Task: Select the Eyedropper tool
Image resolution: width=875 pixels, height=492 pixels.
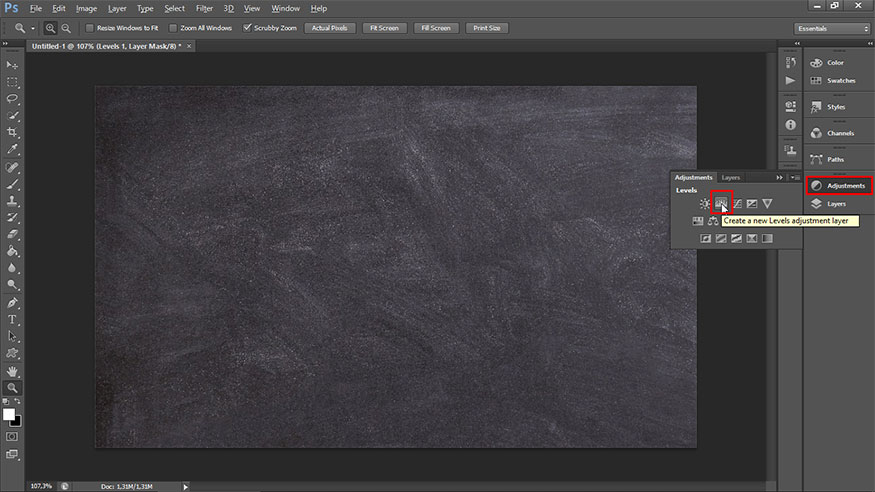Action: point(12,149)
